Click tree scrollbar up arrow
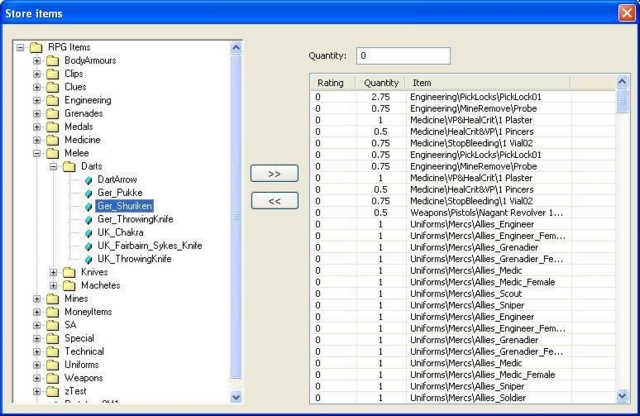This screenshot has width=640, height=416. (x=236, y=48)
